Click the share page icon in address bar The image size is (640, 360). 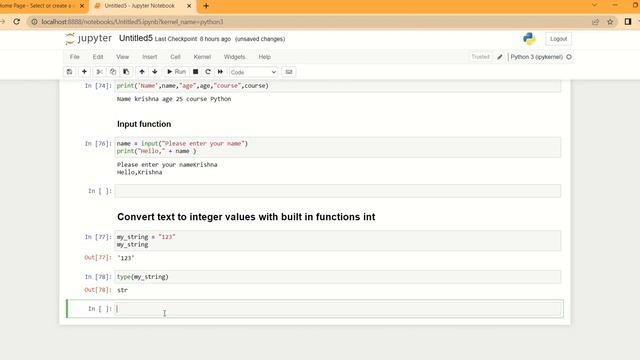point(596,22)
